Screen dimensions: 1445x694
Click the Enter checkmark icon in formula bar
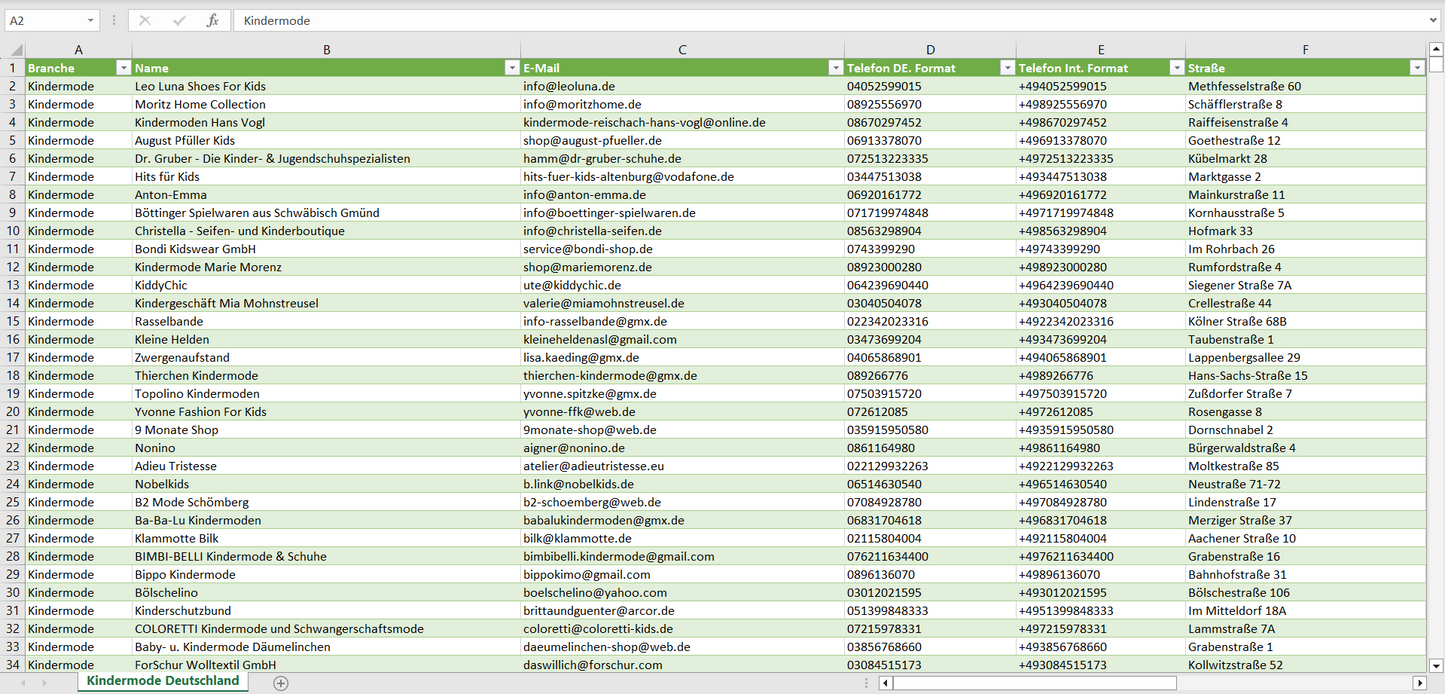click(x=179, y=20)
